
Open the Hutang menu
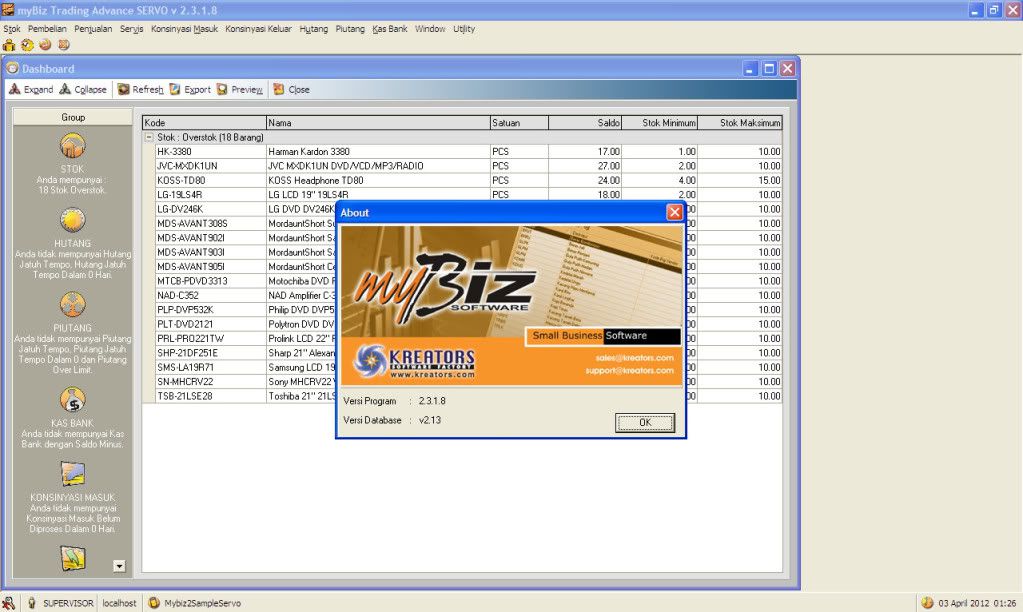tap(314, 29)
